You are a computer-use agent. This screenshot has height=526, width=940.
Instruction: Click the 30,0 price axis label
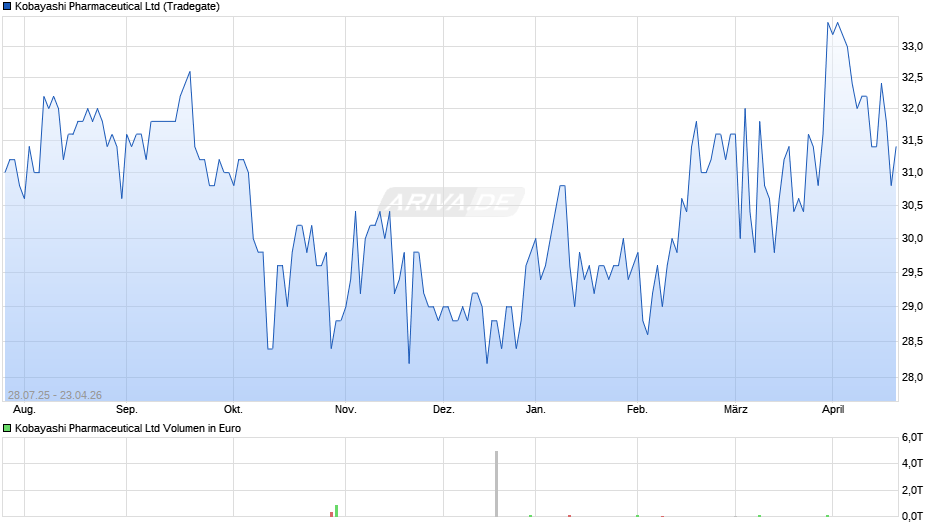[912, 238]
